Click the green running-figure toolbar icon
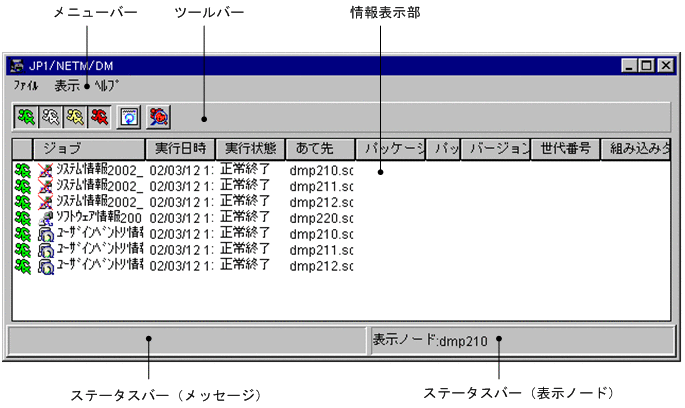The width and height of the screenshot is (685, 408). (26, 117)
